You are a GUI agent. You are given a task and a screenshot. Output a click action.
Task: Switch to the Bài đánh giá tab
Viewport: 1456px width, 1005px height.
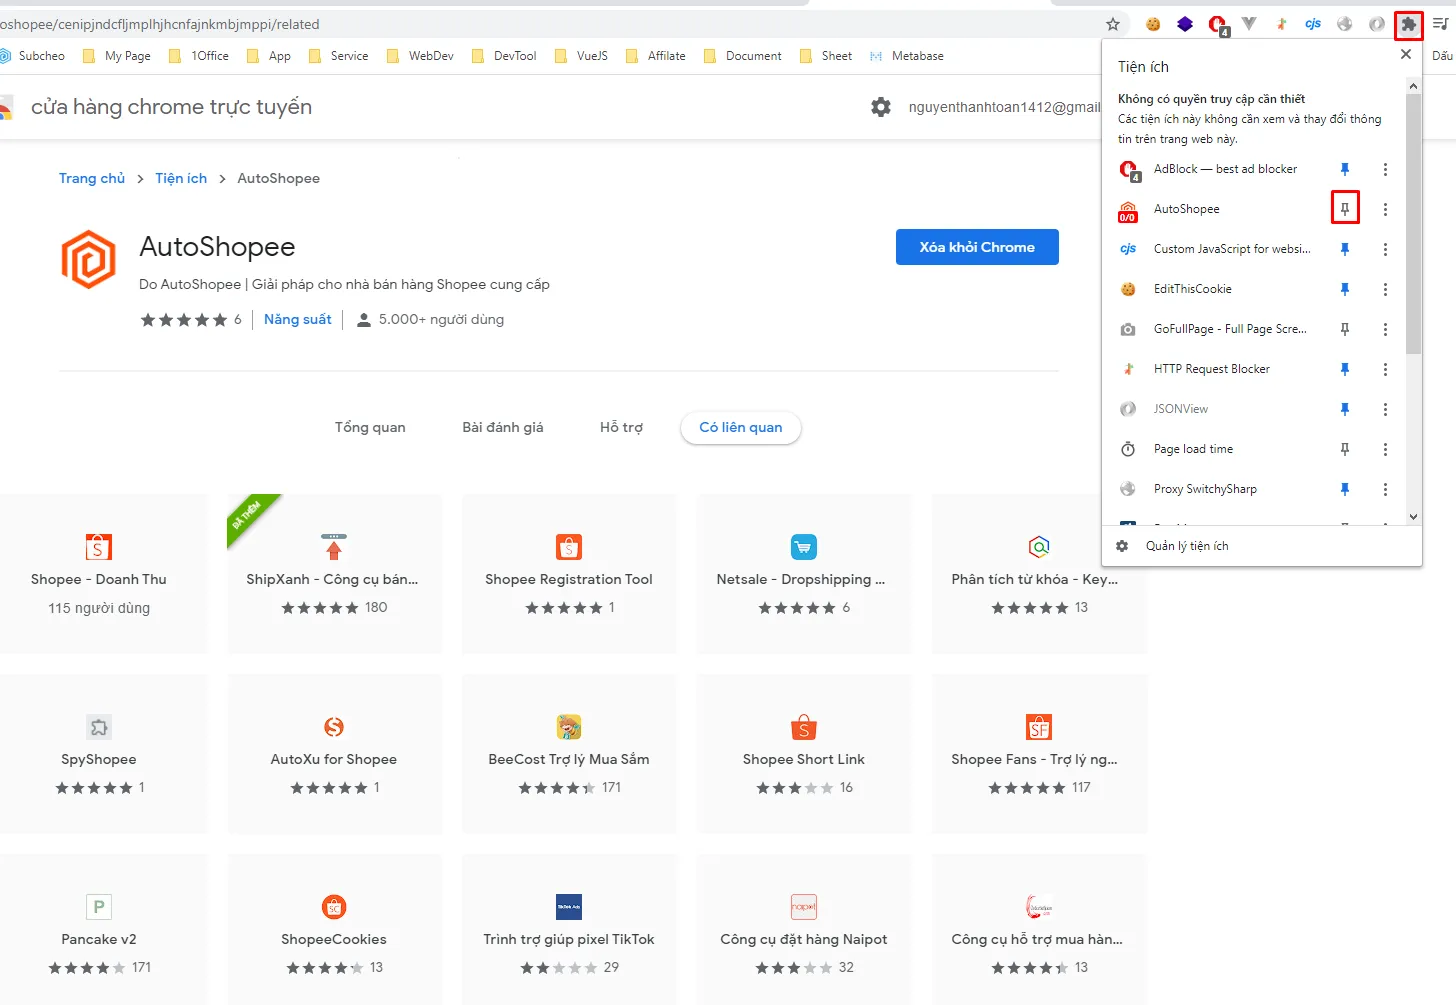(503, 427)
